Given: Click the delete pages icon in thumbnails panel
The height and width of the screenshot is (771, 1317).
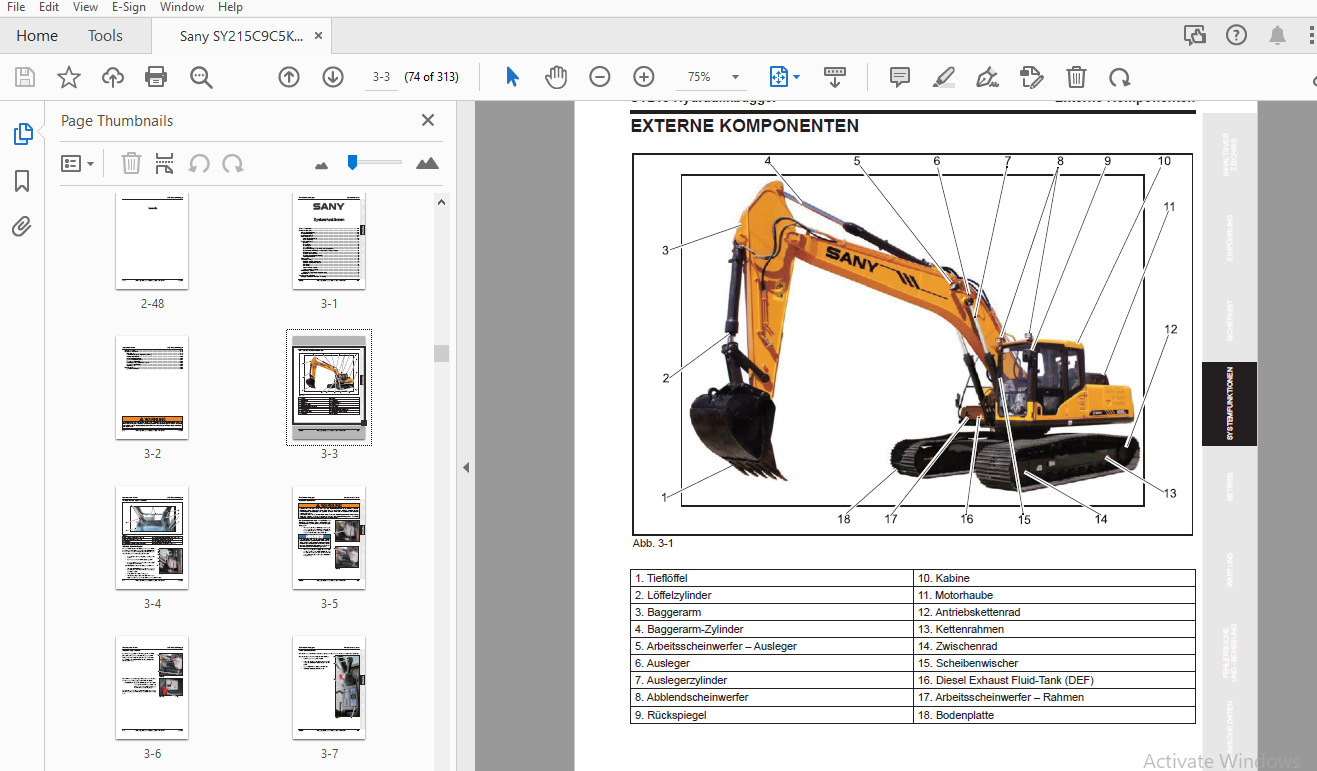Looking at the screenshot, I should pyautogui.click(x=131, y=163).
